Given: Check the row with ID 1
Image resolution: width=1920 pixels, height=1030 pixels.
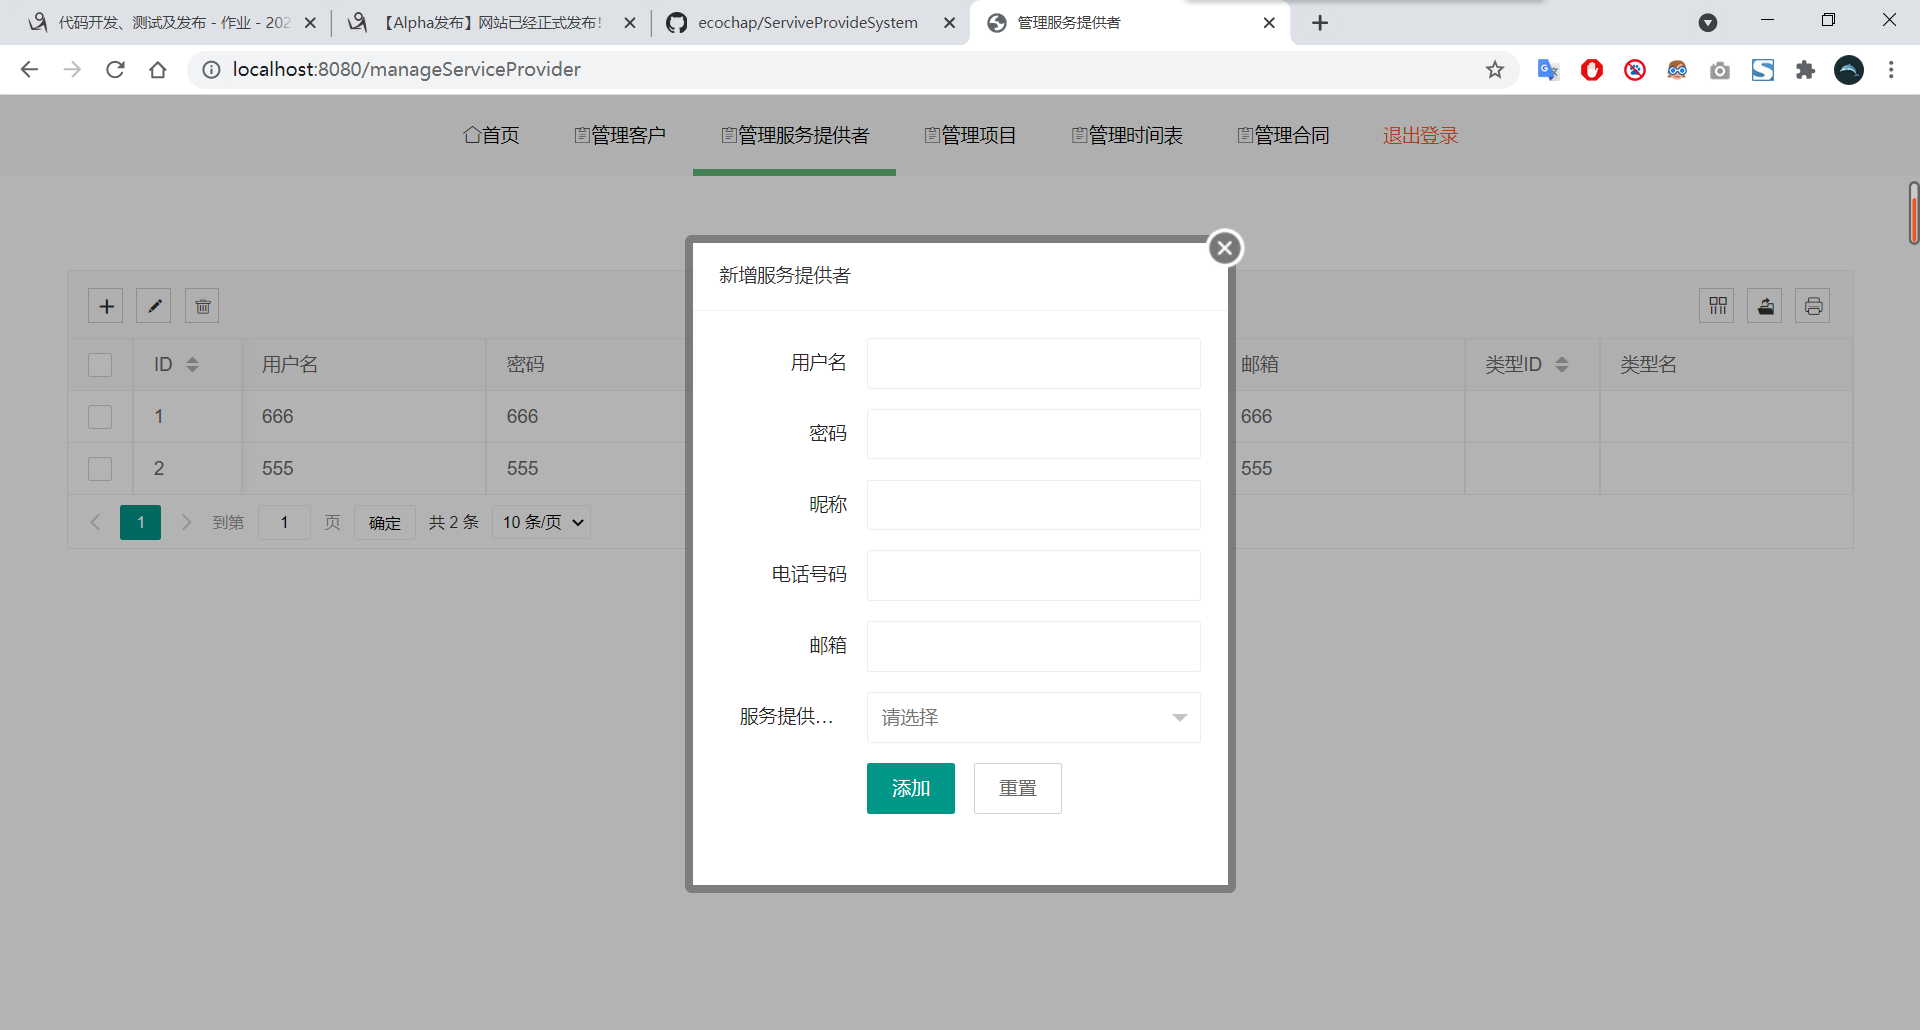Looking at the screenshot, I should click(x=100, y=417).
